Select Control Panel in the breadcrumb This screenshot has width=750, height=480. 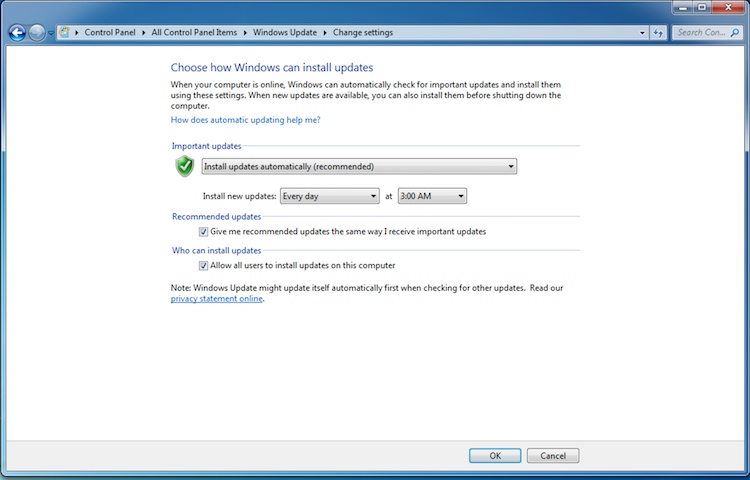(110, 33)
